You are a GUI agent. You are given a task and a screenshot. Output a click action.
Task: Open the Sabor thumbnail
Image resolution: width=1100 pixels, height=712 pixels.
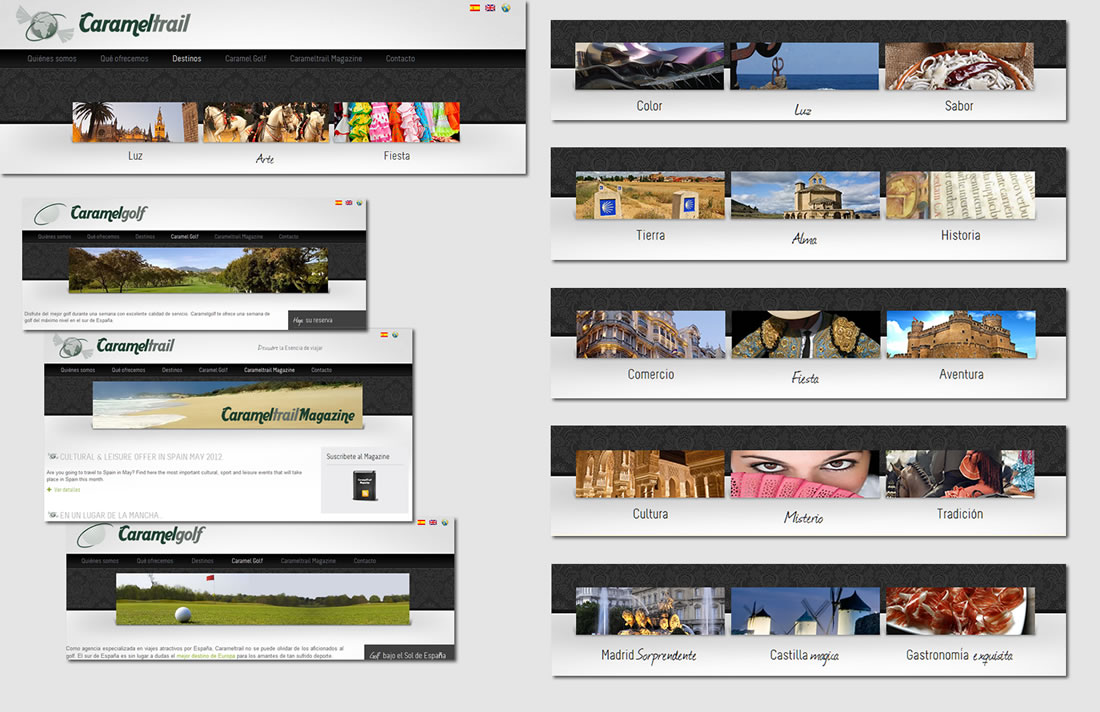pyautogui.click(x=959, y=66)
